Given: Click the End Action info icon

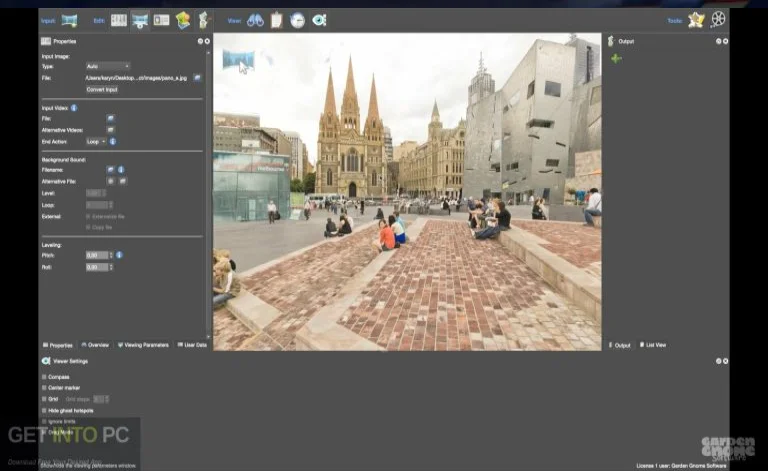Looking at the screenshot, I should coord(113,141).
